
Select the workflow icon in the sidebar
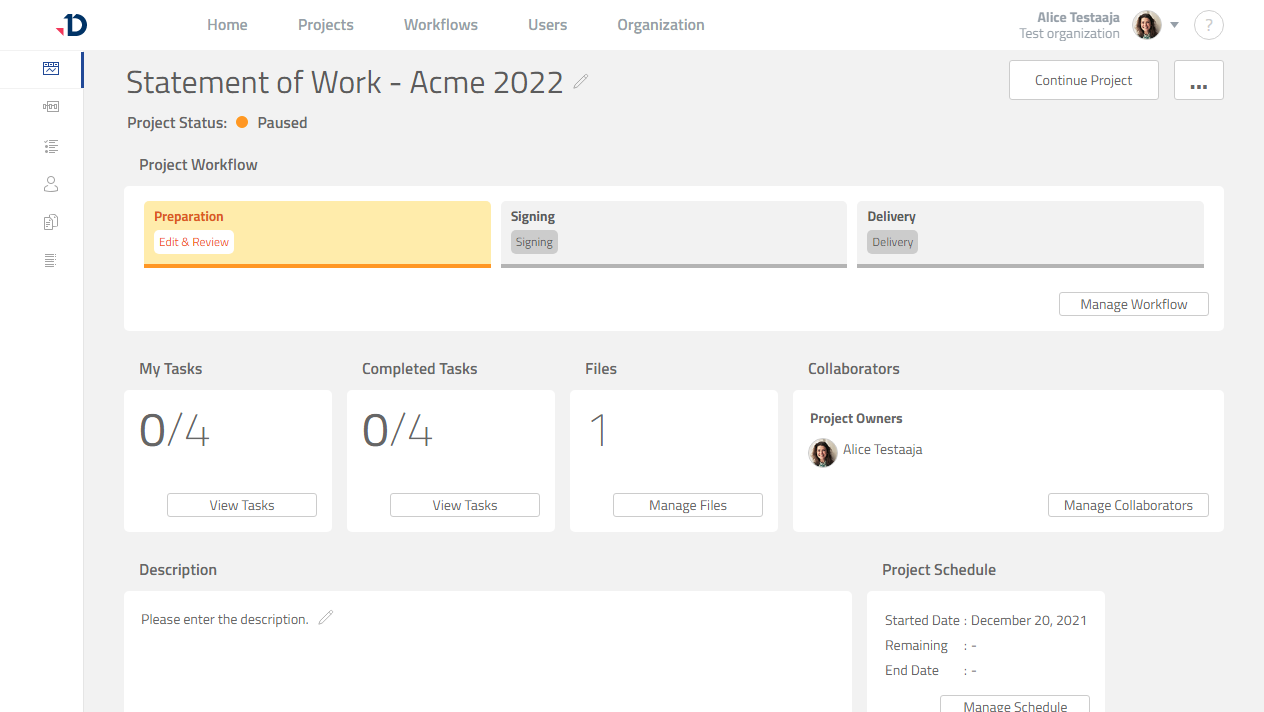(51, 106)
